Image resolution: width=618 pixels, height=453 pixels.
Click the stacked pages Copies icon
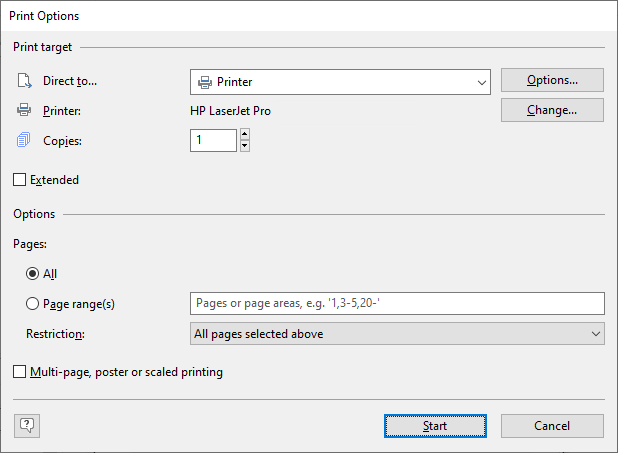(x=23, y=140)
